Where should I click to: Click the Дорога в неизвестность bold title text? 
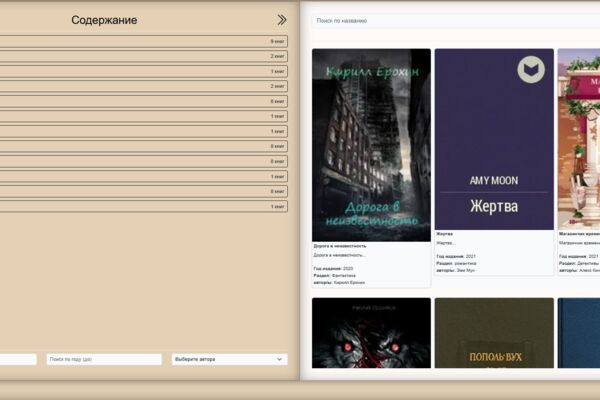coord(340,246)
